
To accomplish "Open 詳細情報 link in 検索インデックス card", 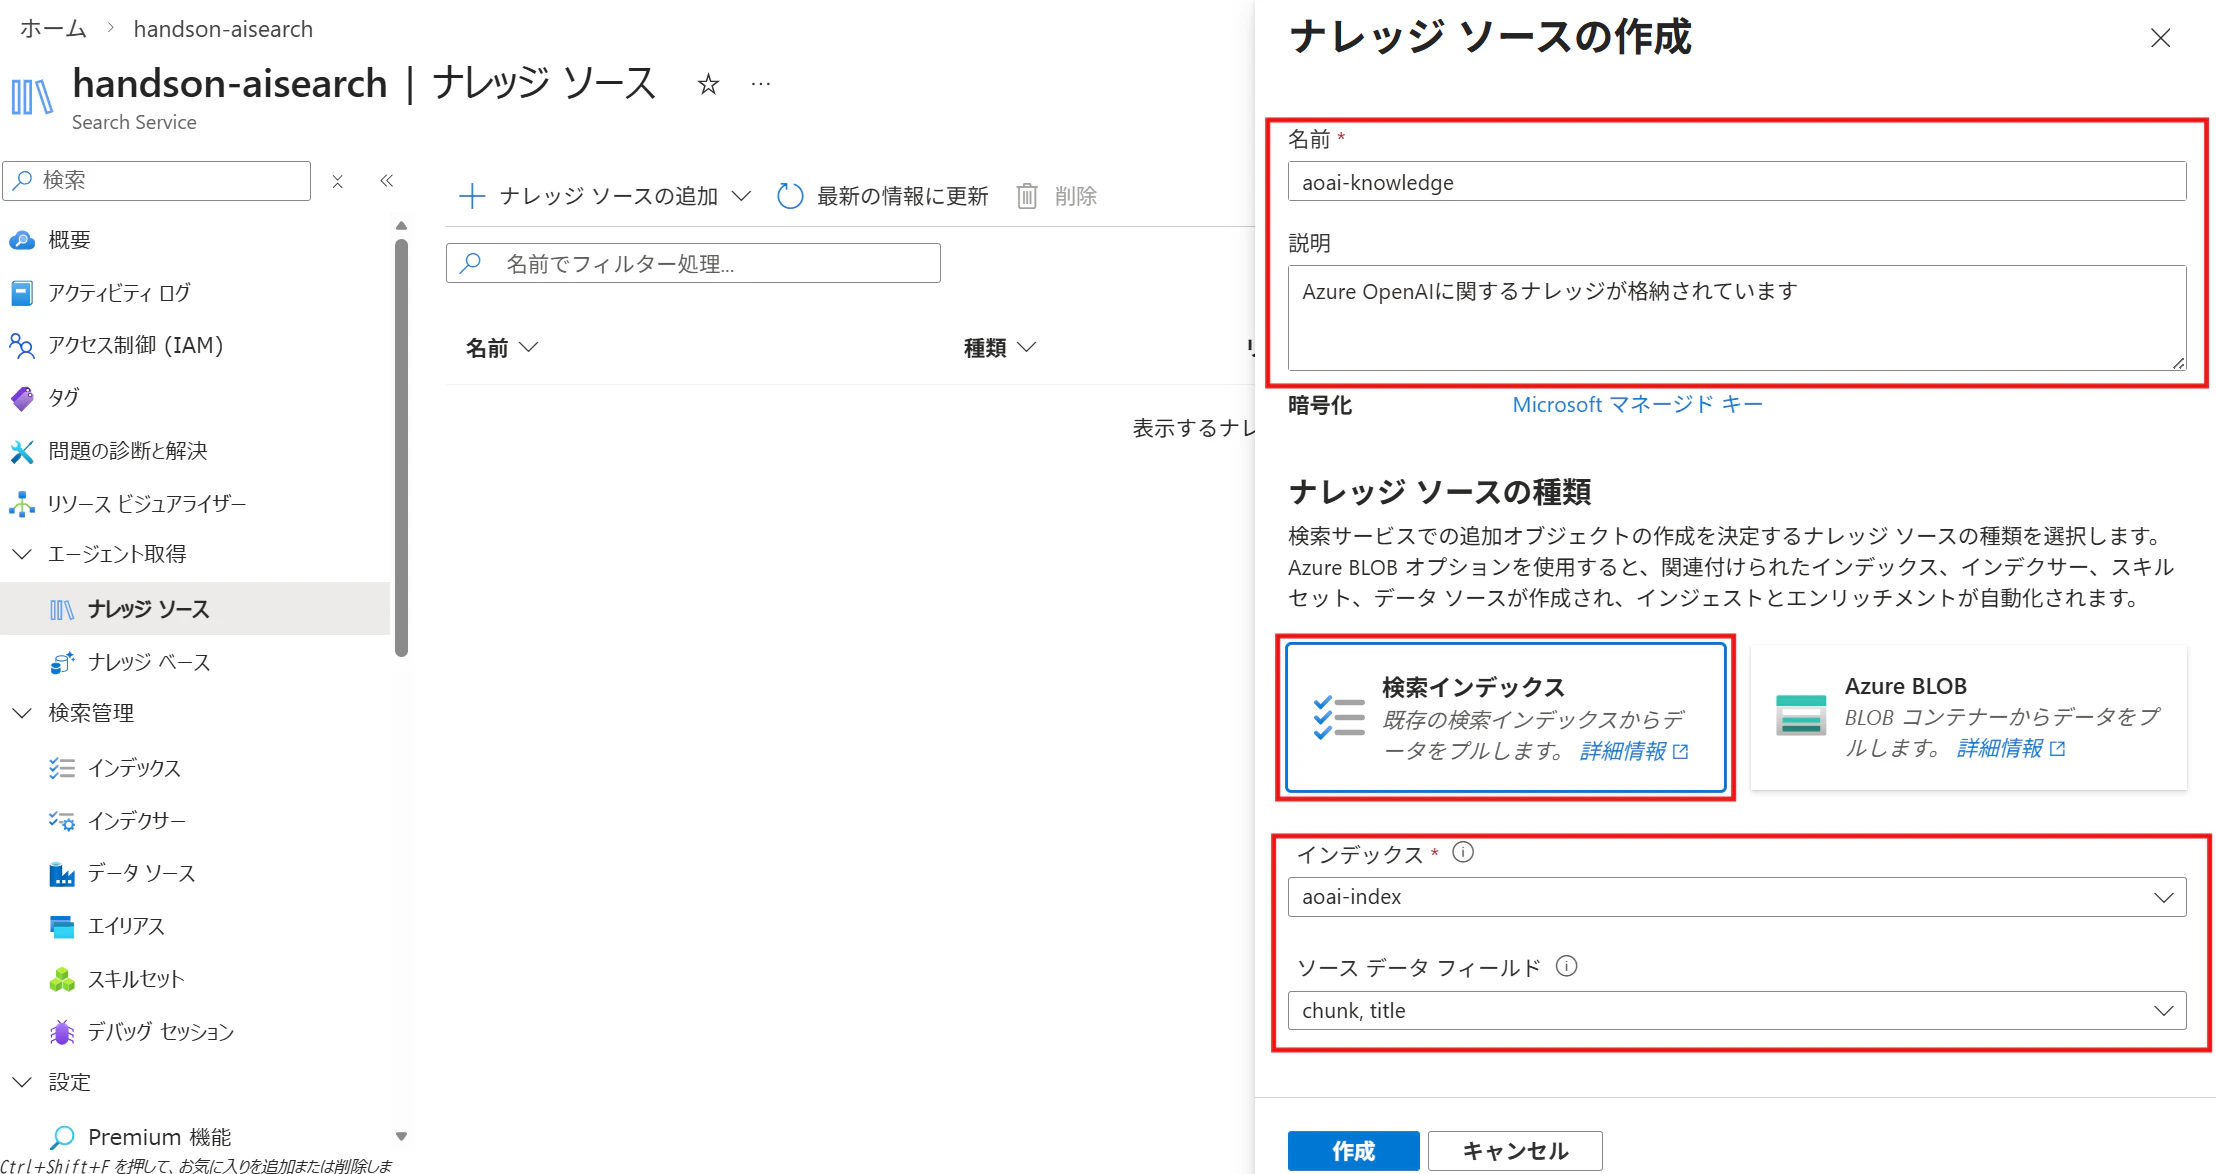I will click(1634, 751).
